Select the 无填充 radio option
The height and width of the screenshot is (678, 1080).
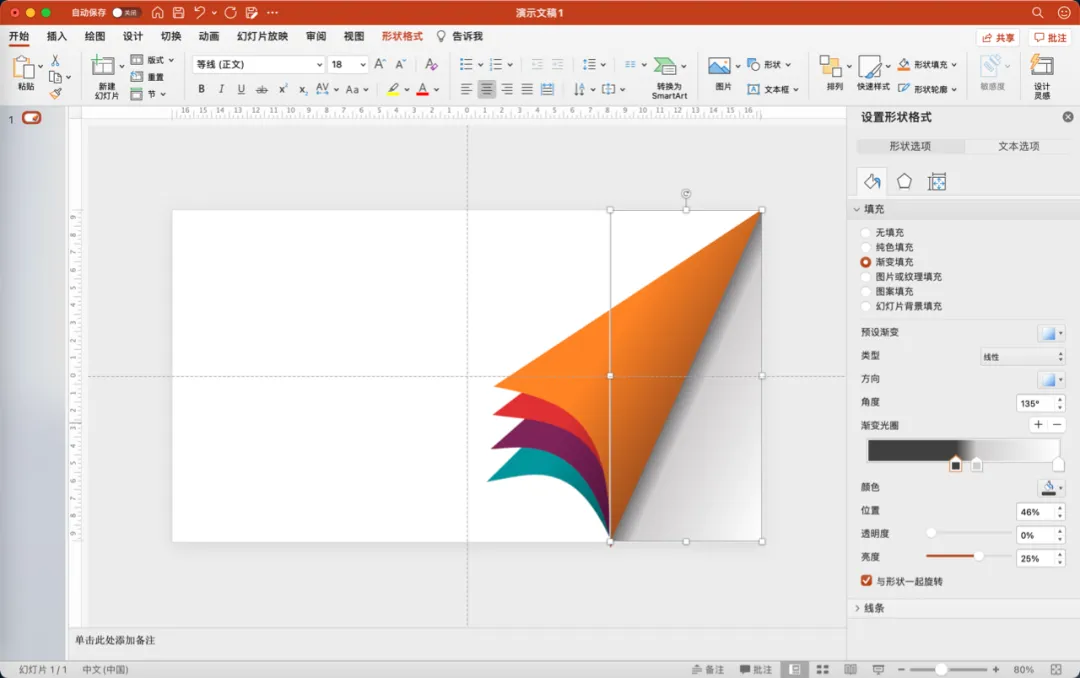[865, 233]
